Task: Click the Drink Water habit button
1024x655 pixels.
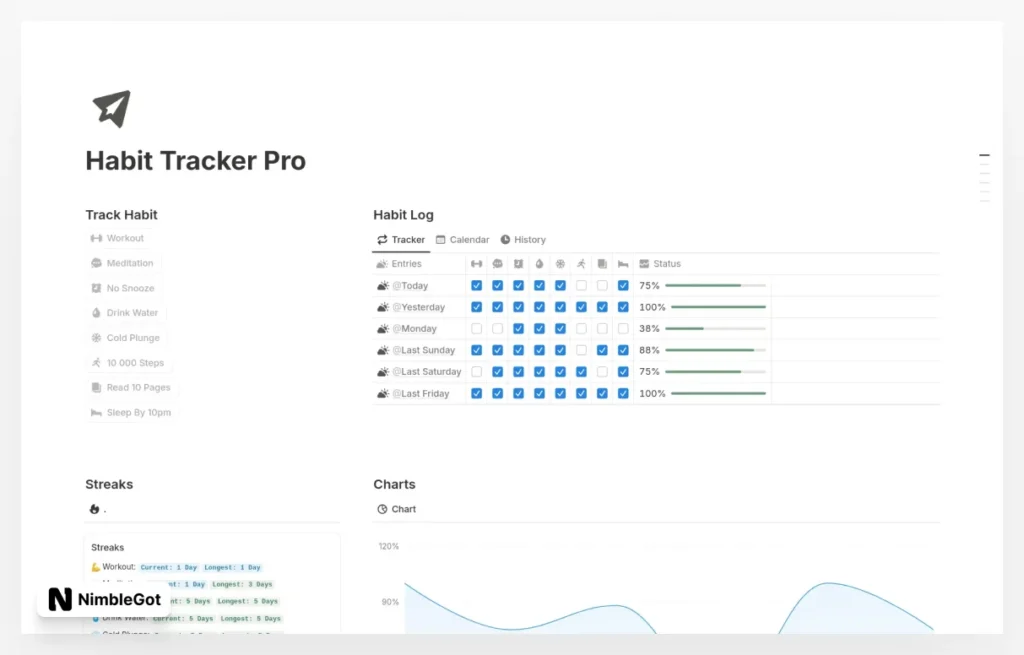Action: [125, 313]
